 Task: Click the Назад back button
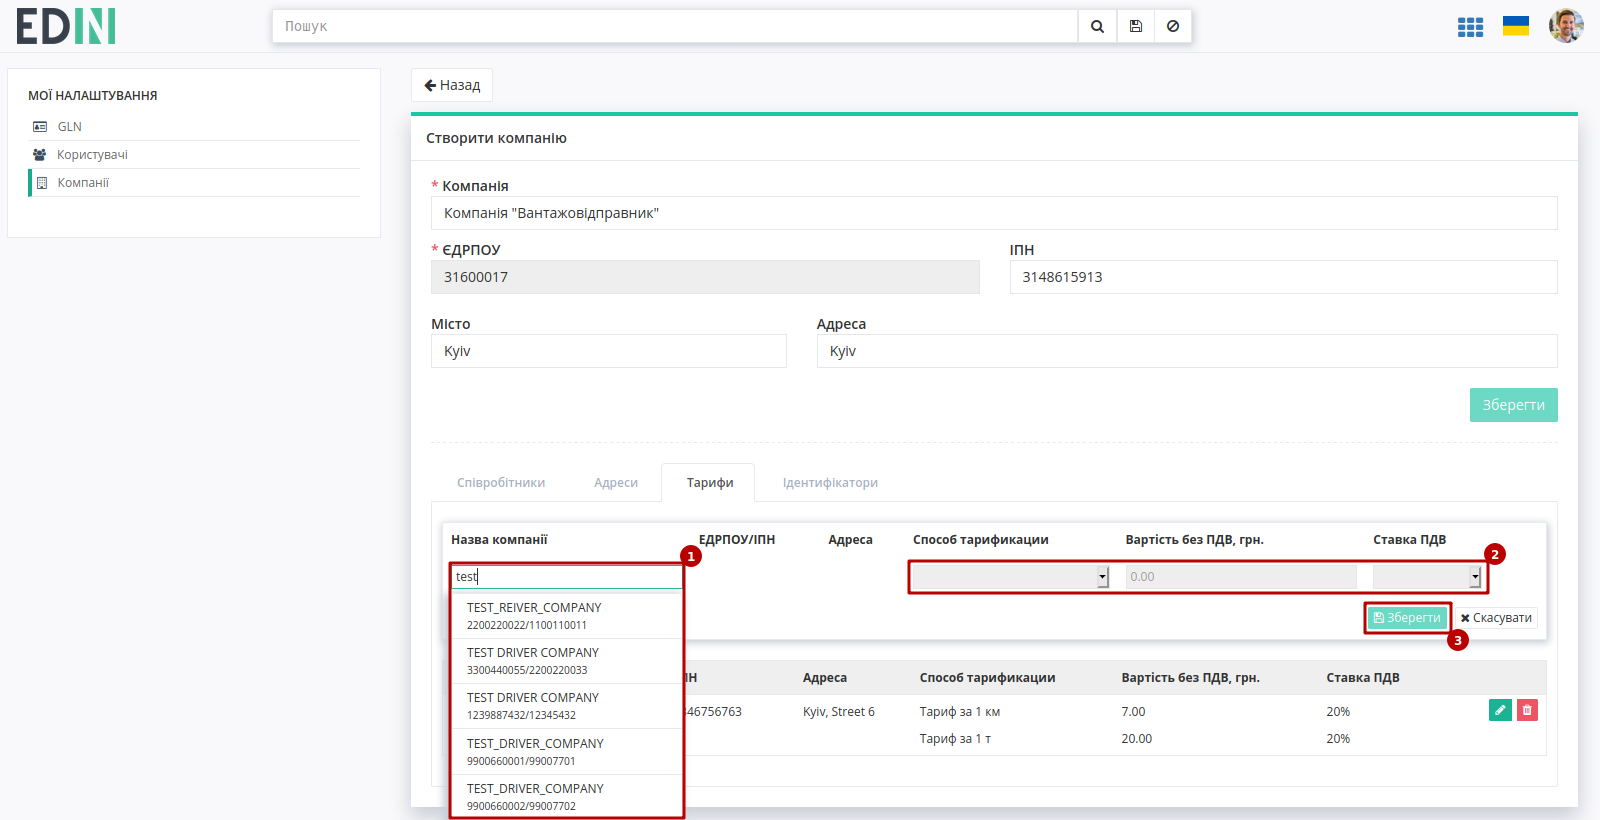click(x=452, y=85)
